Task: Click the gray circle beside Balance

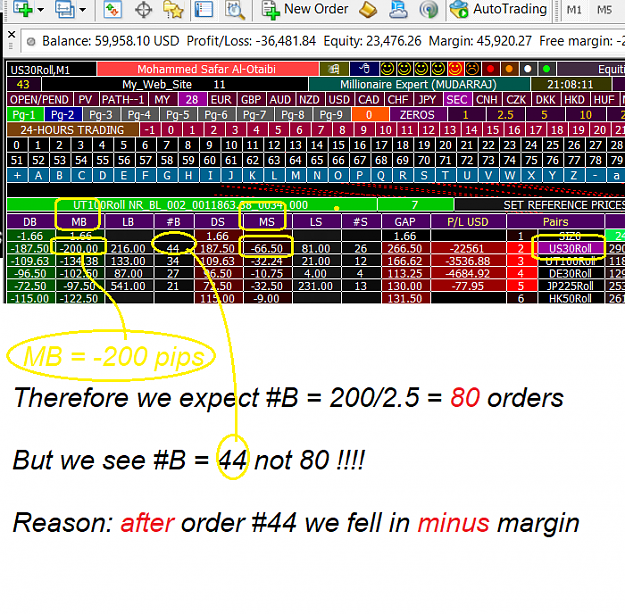Action: 31,41
